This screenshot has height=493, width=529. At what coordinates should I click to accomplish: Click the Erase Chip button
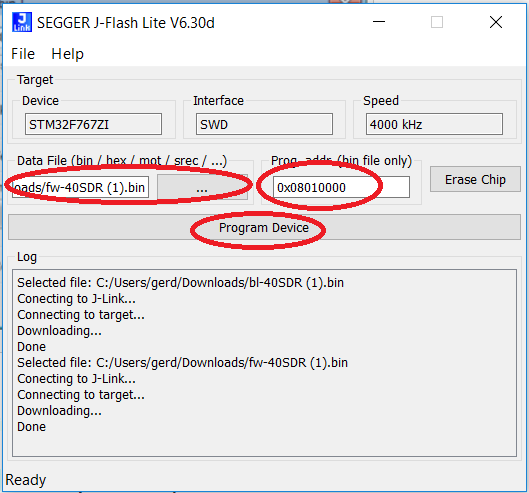tap(475, 180)
